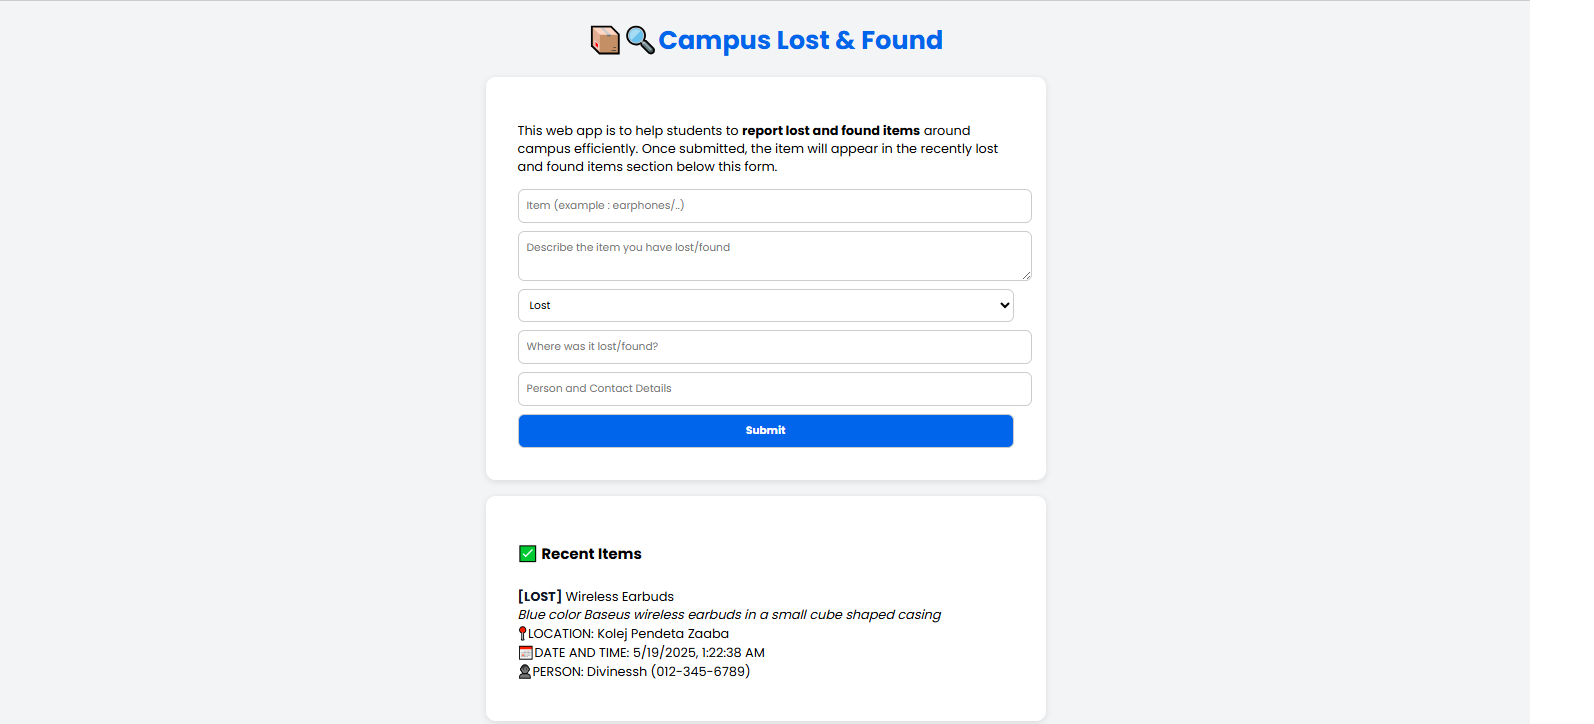This screenshot has height=724, width=1594.
Task: Click the Recent Items heading
Action: (591, 554)
